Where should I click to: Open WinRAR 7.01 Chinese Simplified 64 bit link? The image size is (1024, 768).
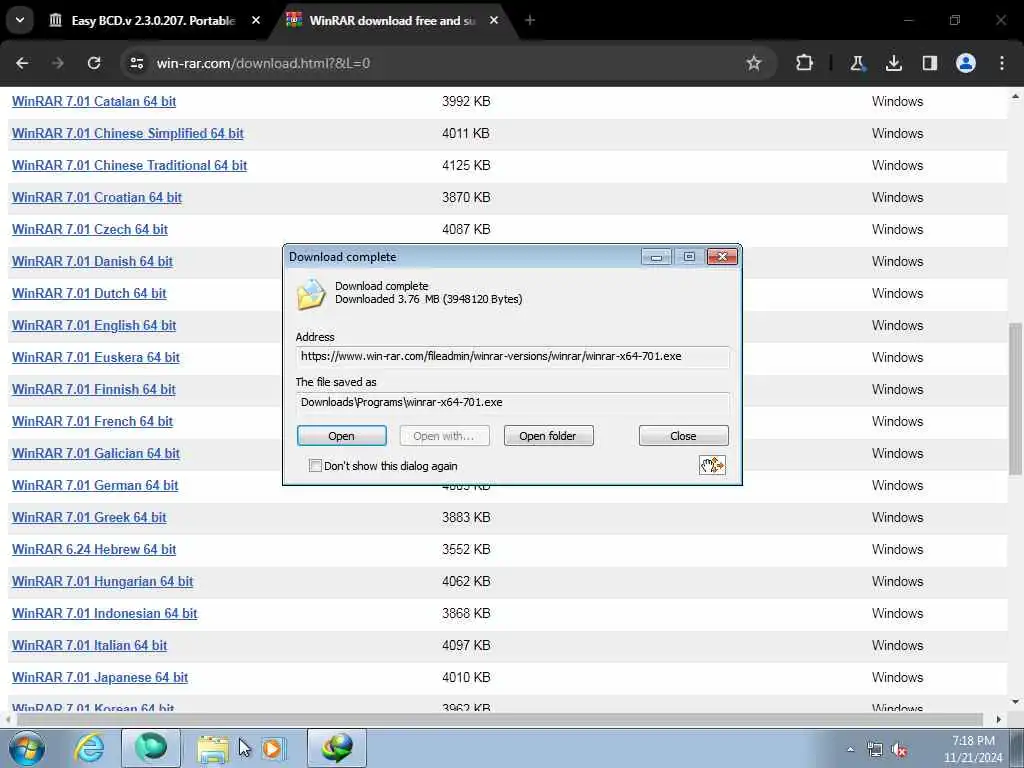[127, 133]
